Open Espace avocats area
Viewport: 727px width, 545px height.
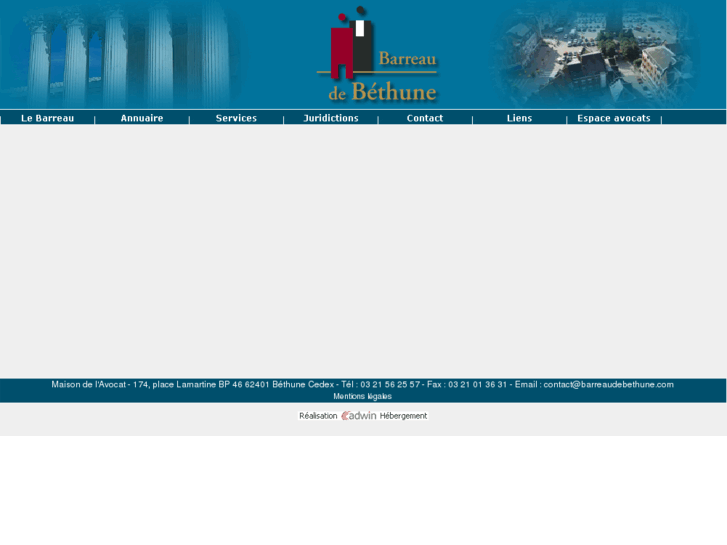[614, 118]
